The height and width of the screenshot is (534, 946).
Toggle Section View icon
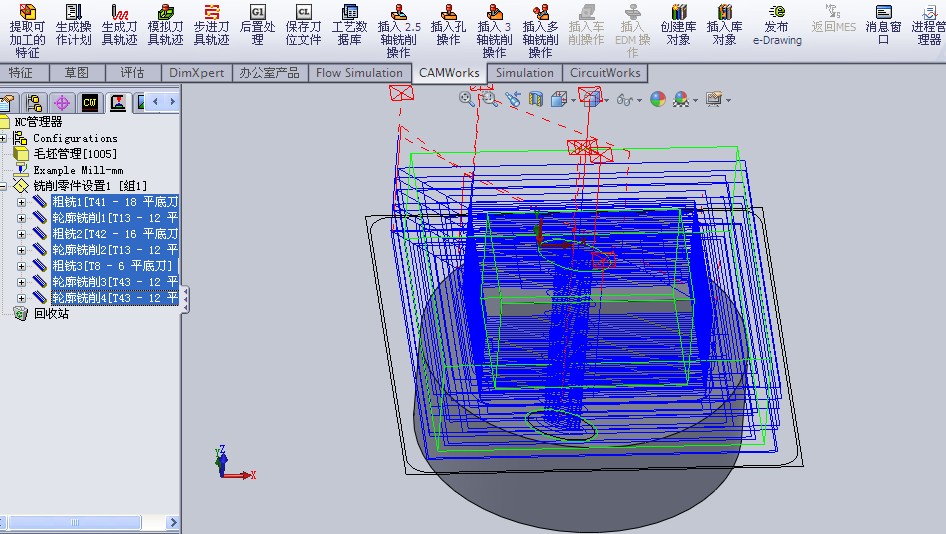click(x=536, y=99)
